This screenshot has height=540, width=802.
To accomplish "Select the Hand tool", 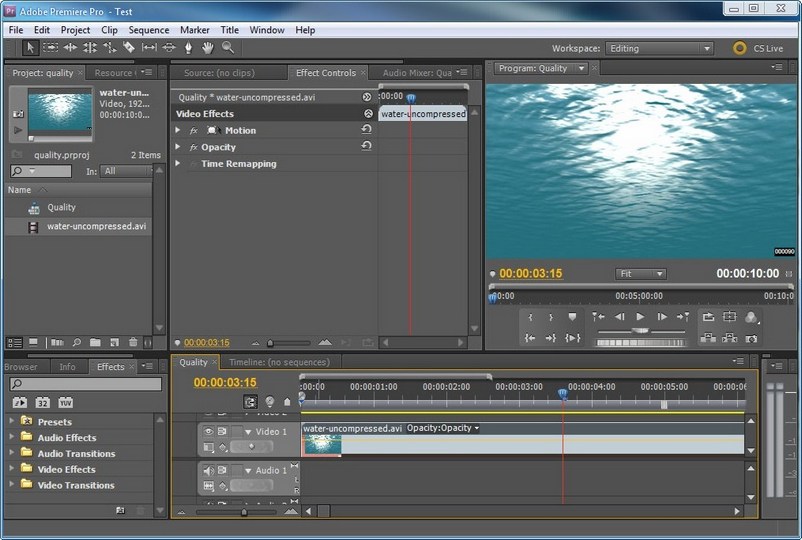I will pyautogui.click(x=208, y=47).
